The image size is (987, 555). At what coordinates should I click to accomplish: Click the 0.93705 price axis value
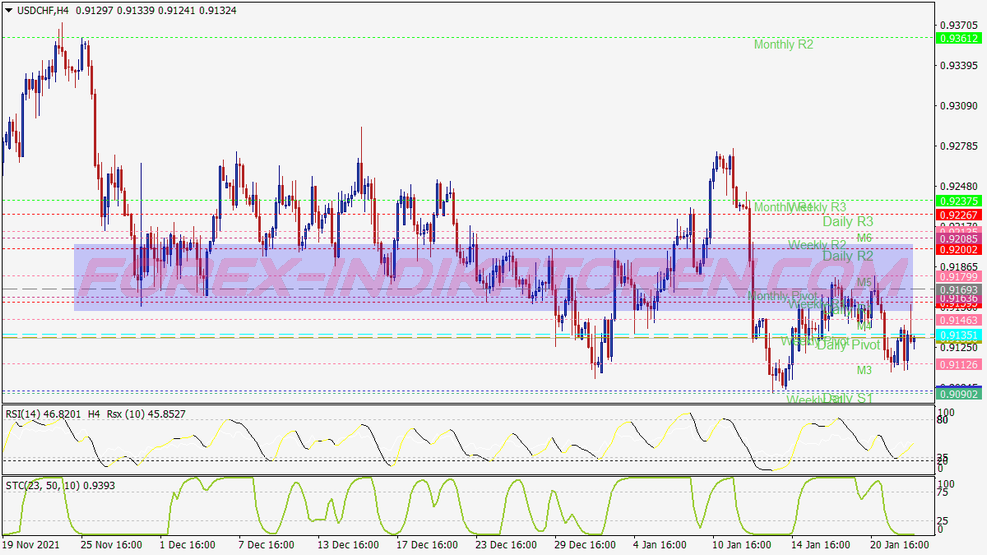coord(959,25)
